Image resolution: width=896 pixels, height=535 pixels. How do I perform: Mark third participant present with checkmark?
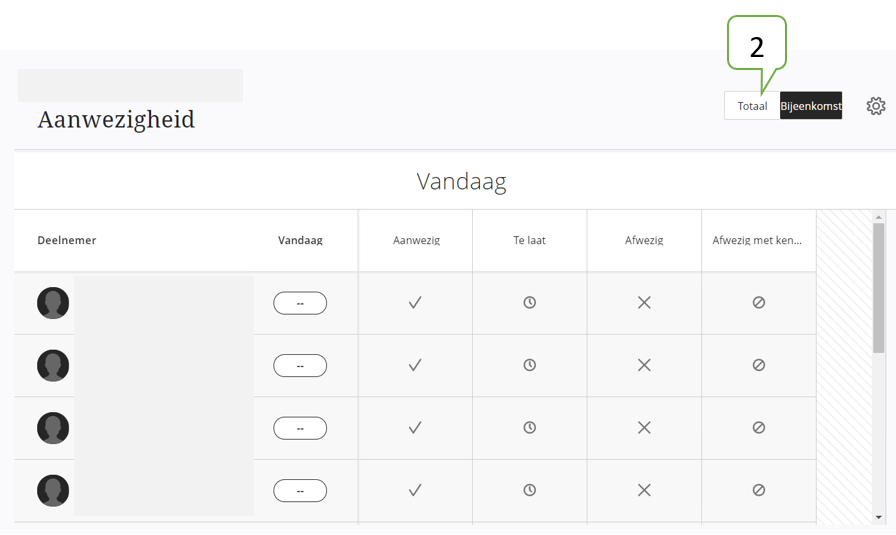[x=415, y=427]
